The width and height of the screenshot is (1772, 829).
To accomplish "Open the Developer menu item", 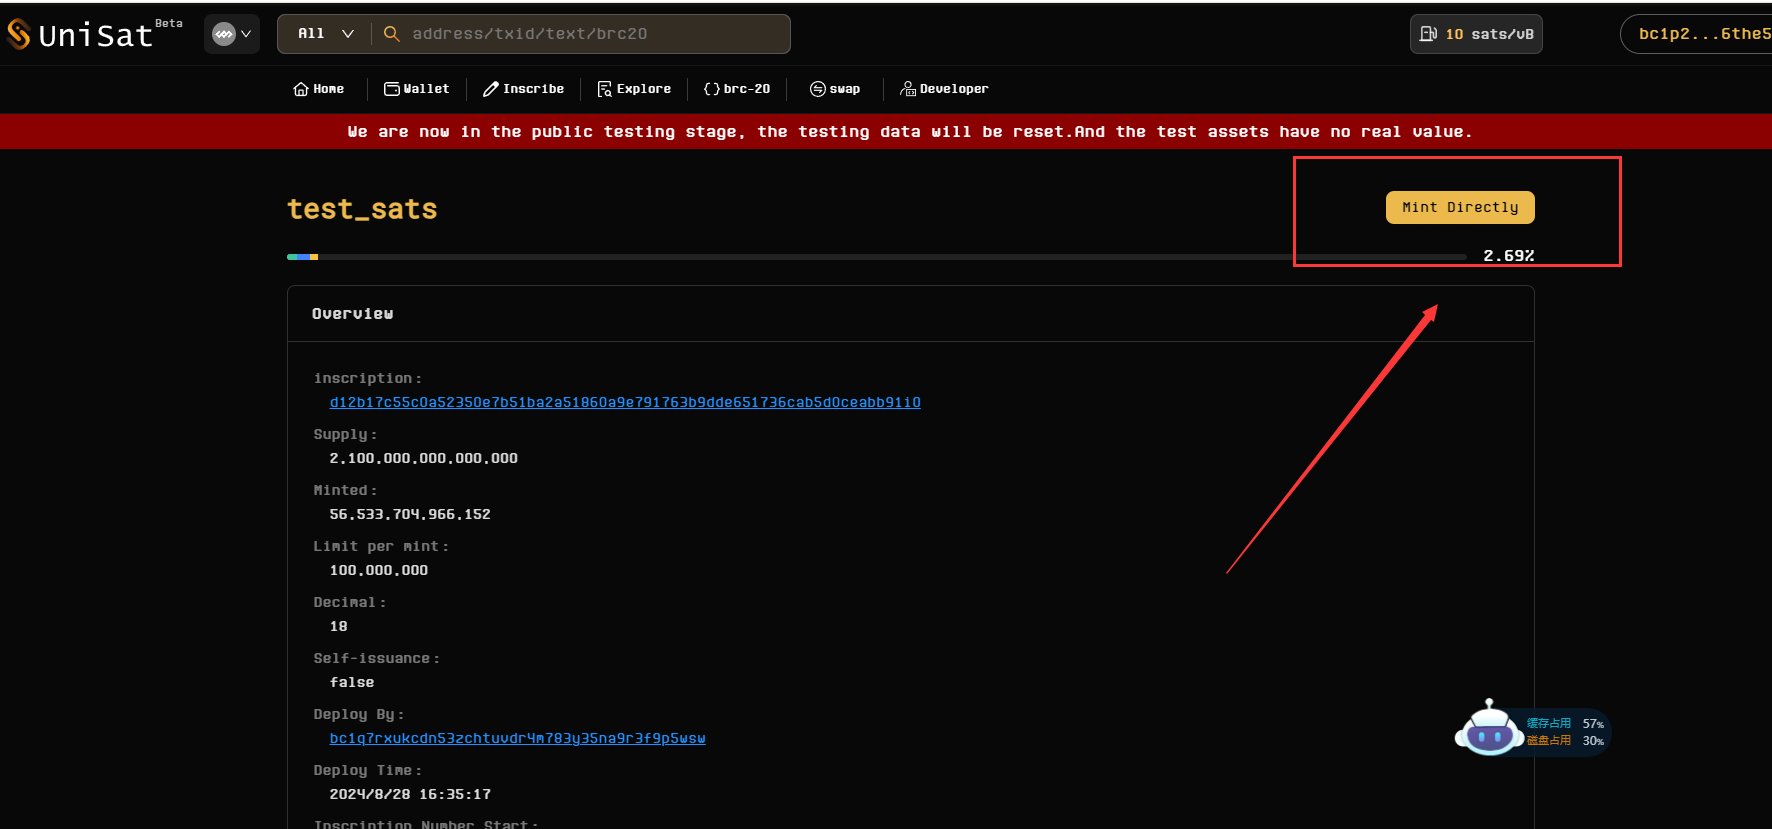I will [x=944, y=89].
